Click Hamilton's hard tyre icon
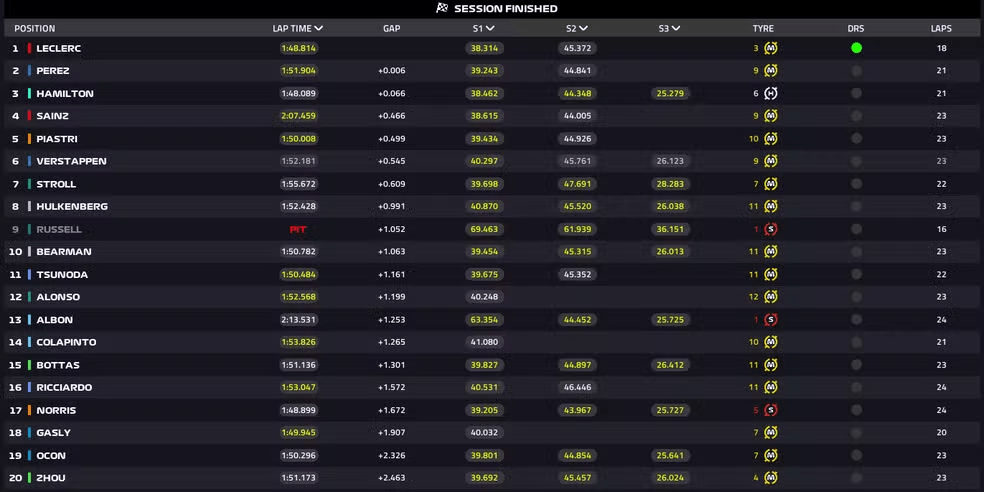 [x=771, y=94]
